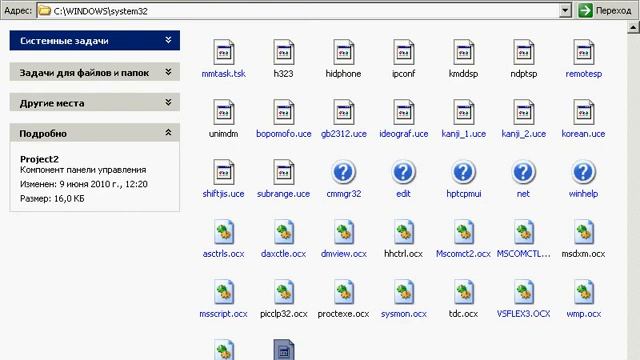Image resolution: width=640 pixels, height=360 pixels.
Task: Select the kanji_1.uce file icon
Action: tap(464, 112)
